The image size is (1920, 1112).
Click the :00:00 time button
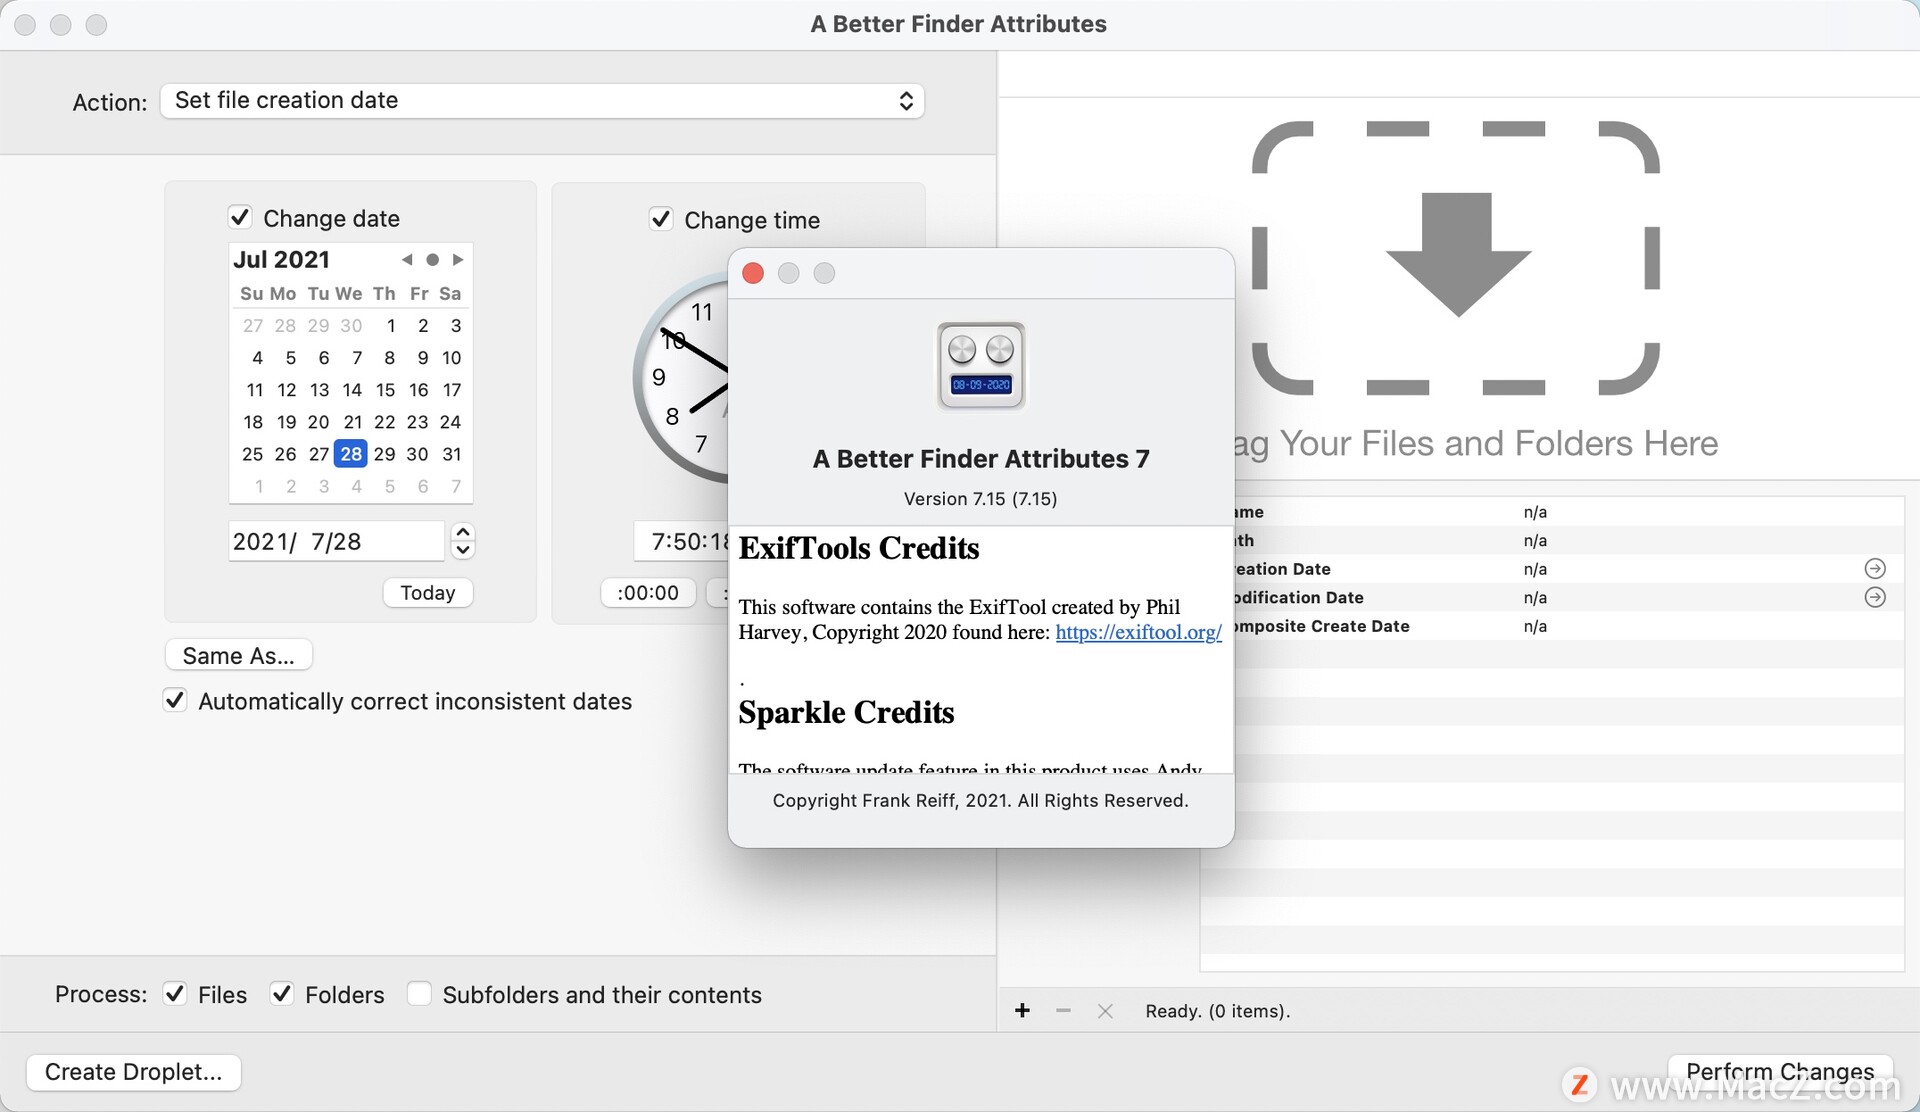[648, 592]
